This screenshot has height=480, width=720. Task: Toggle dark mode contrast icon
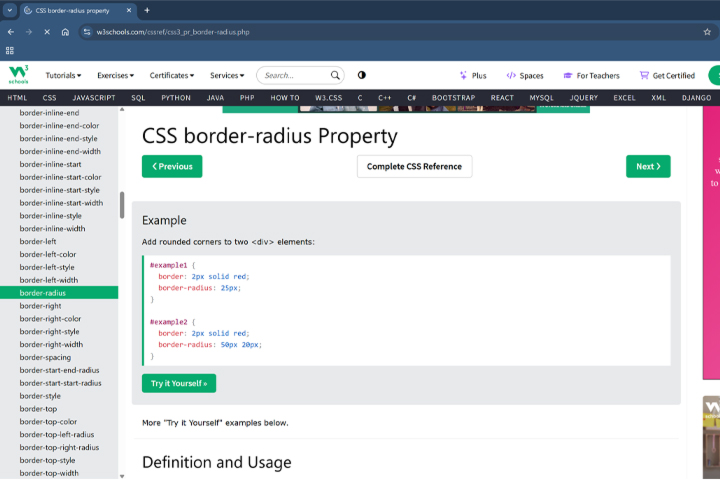click(x=362, y=75)
